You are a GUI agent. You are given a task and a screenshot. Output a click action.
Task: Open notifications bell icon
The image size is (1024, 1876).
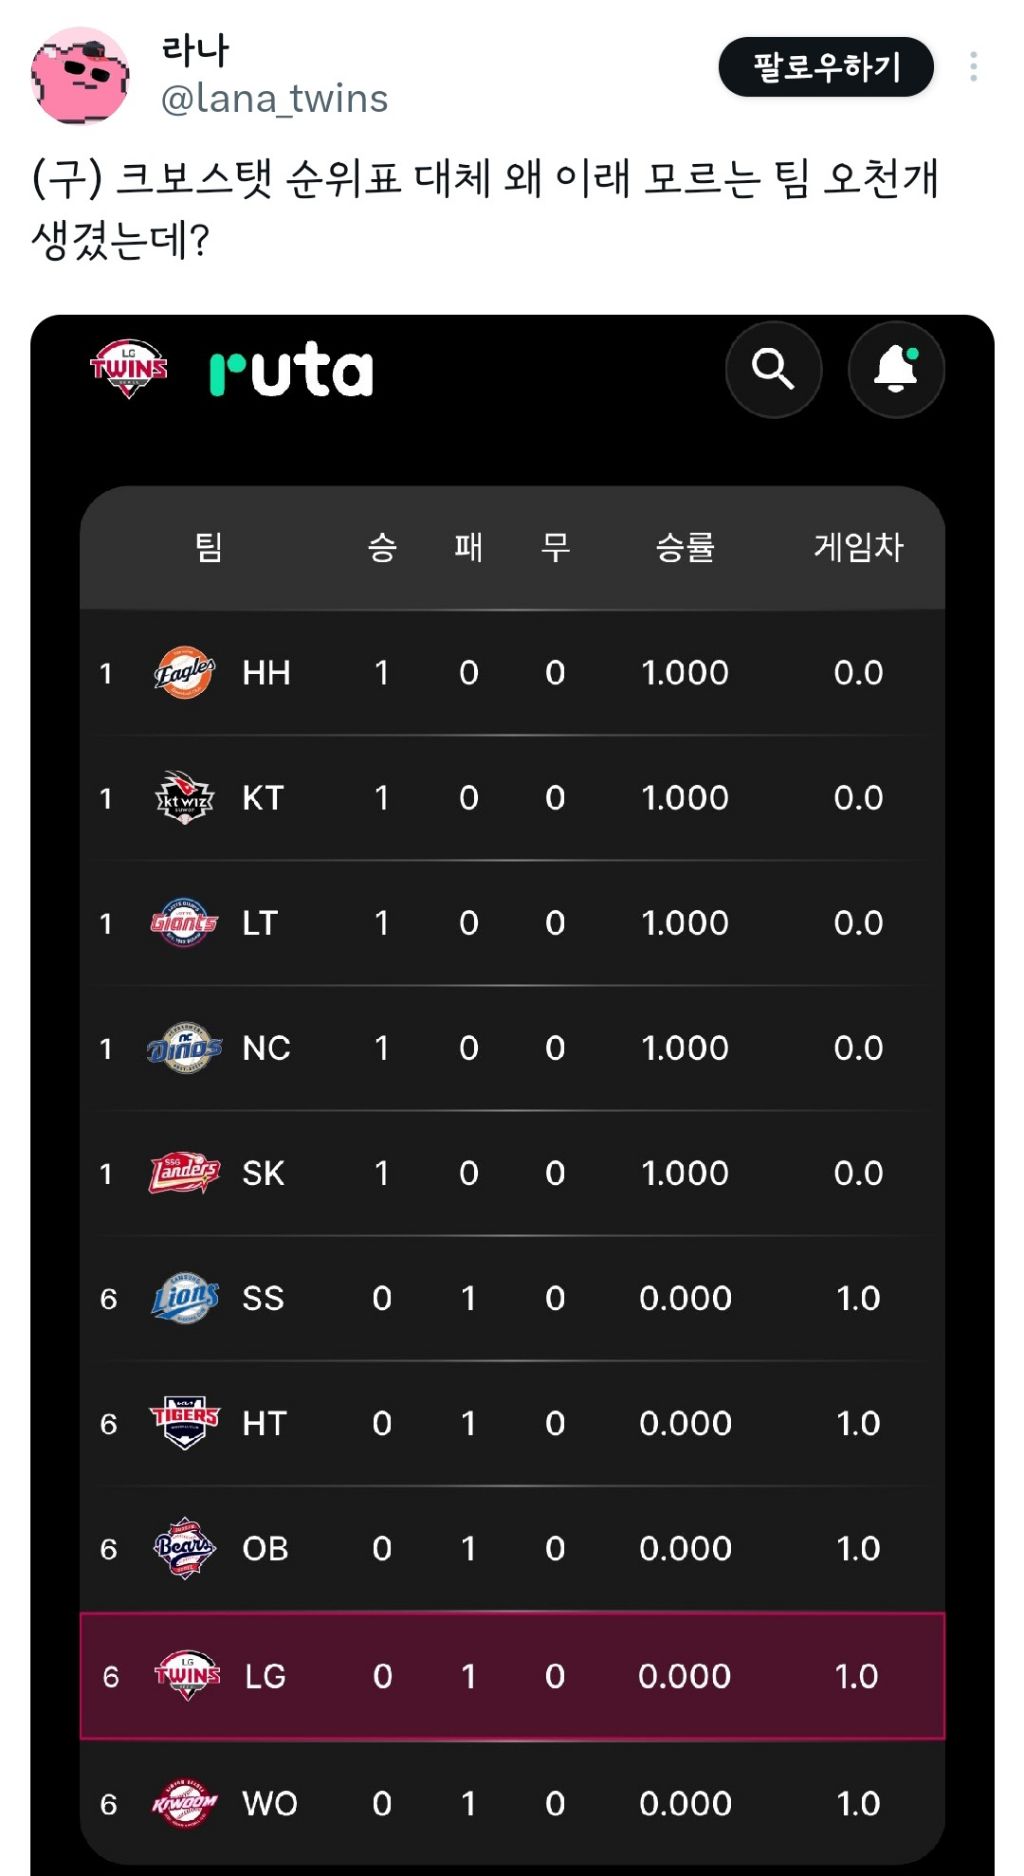[896, 369]
